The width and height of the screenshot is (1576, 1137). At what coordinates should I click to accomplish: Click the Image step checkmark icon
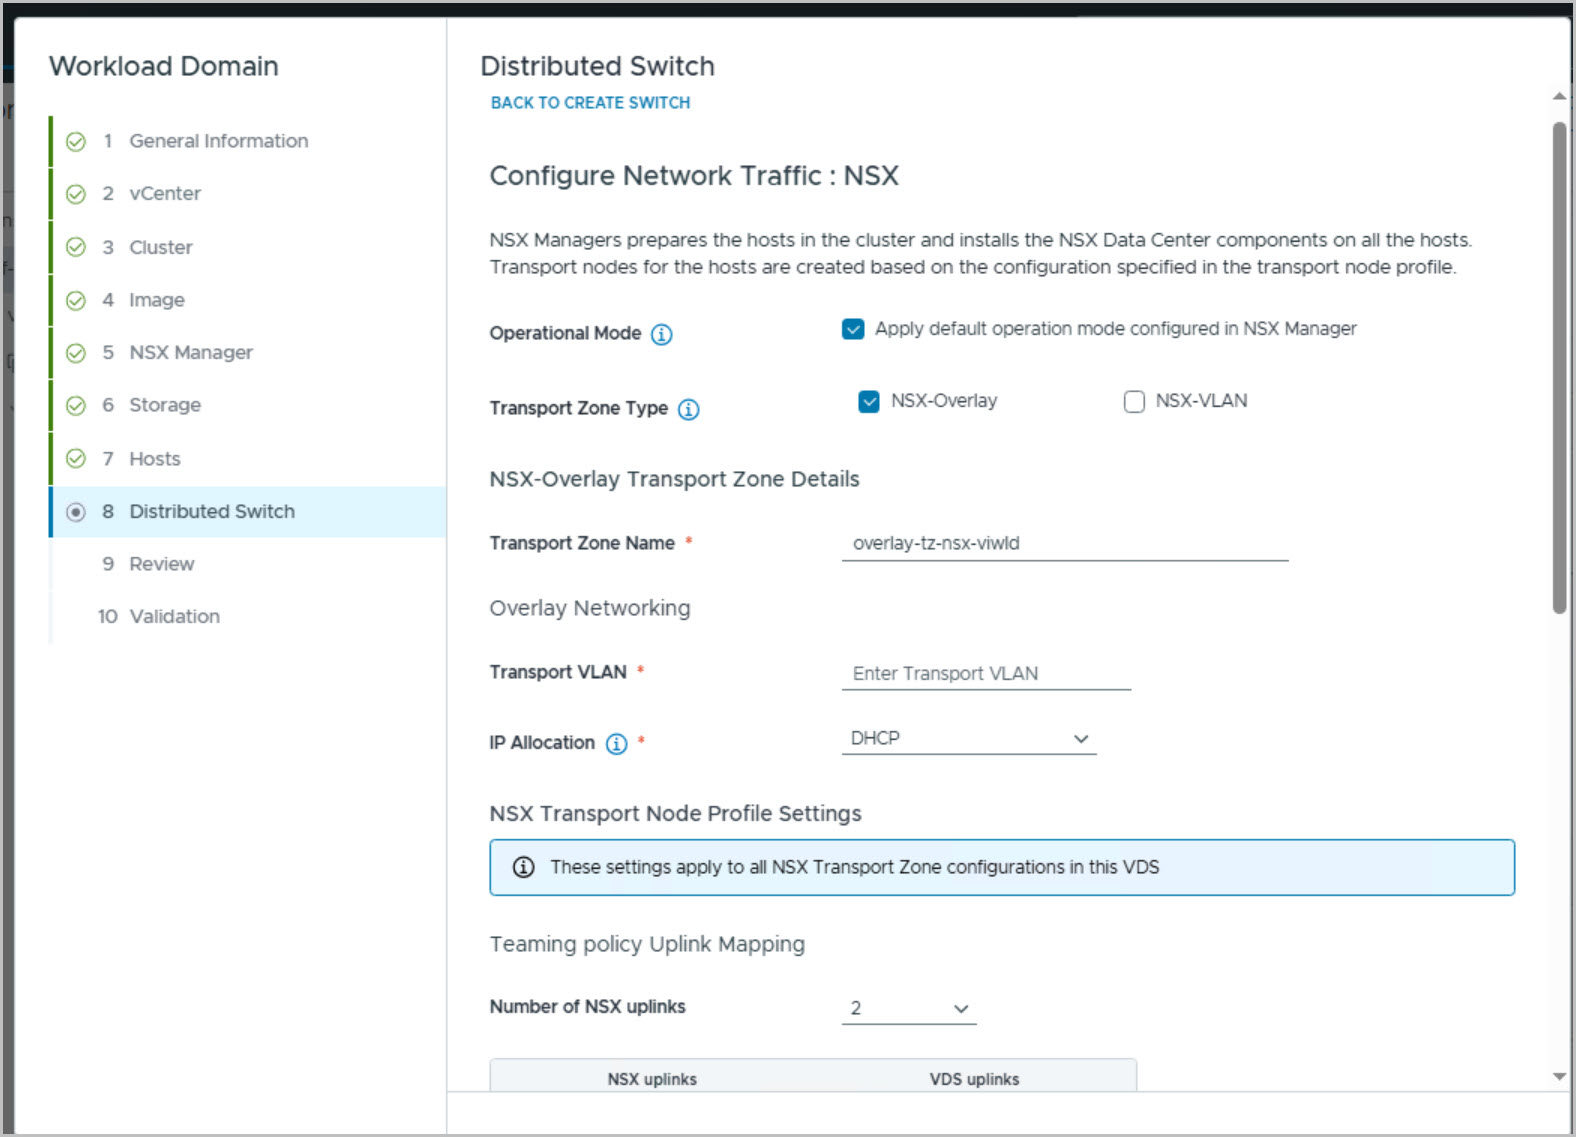76,300
